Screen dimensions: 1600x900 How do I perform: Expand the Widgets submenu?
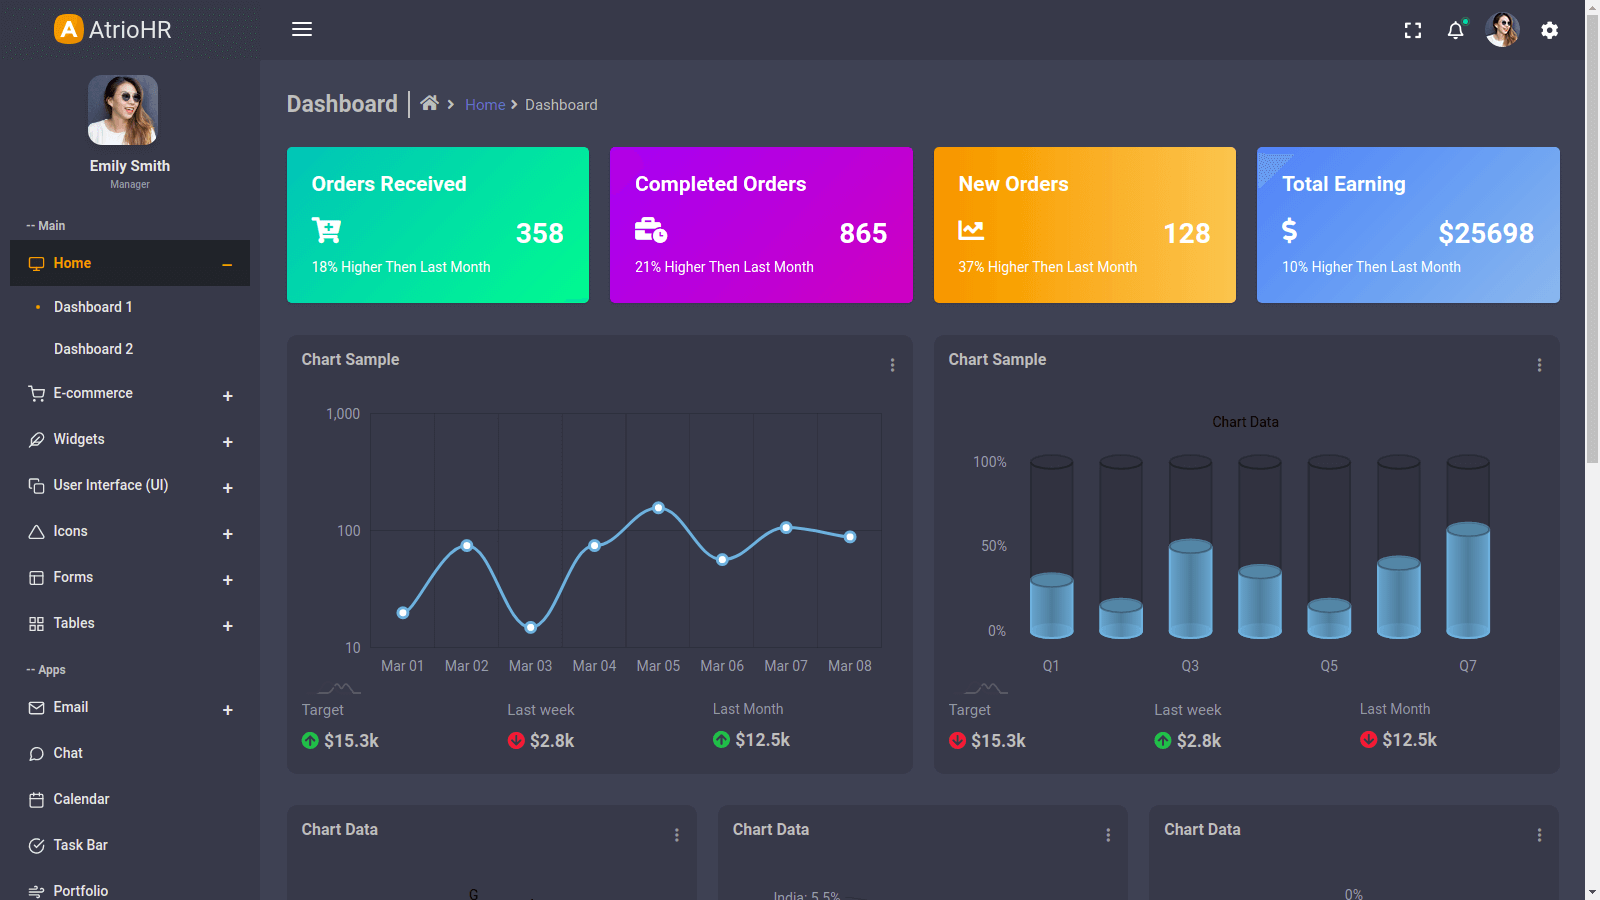coord(227,442)
